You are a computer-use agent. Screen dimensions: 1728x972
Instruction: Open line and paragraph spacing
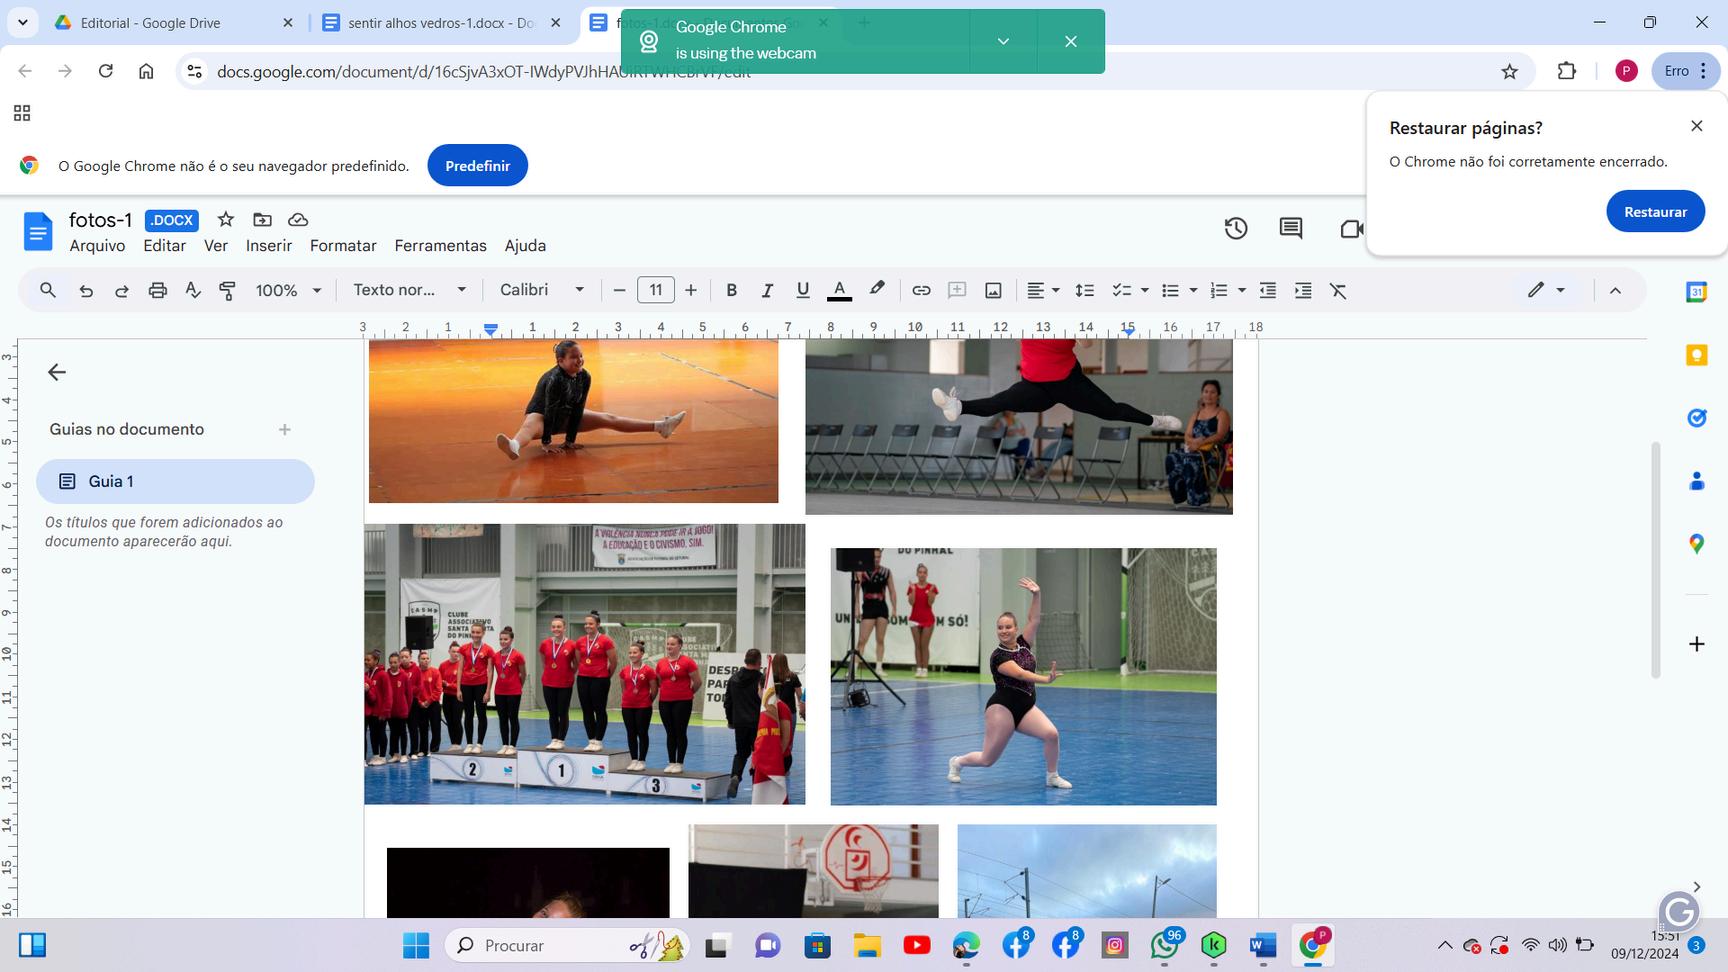tap(1084, 290)
